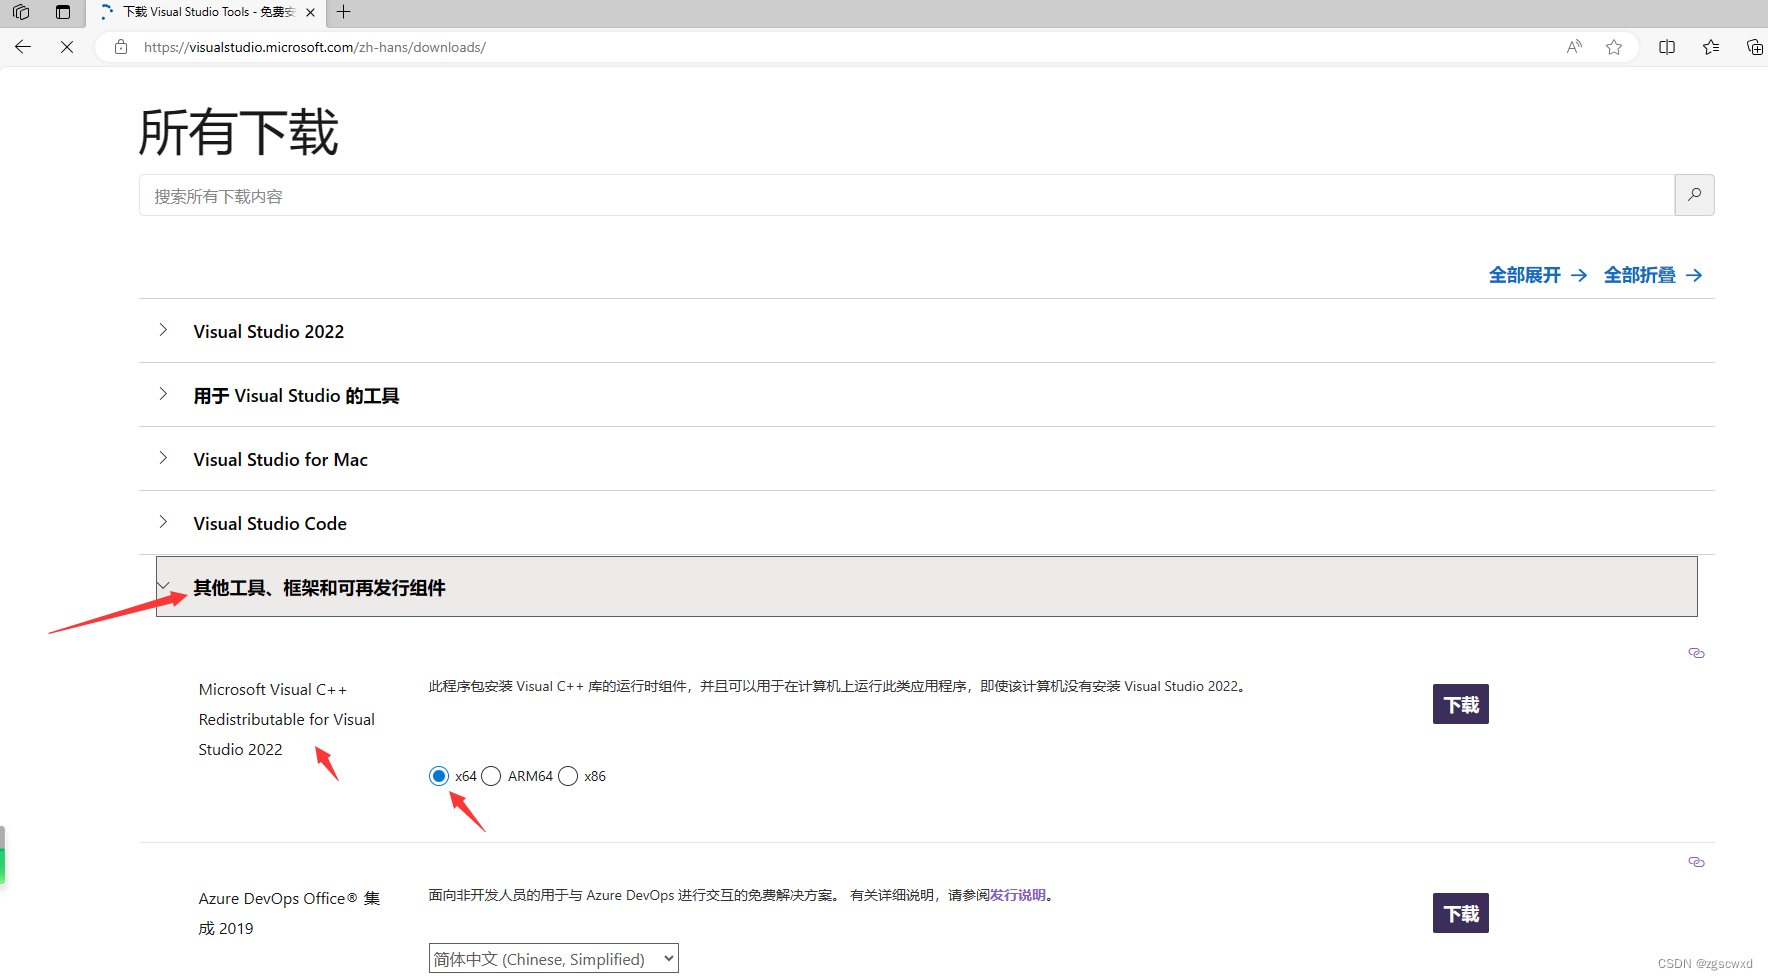Open the Read aloud icon
This screenshot has width=1768, height=980.
1574,47
